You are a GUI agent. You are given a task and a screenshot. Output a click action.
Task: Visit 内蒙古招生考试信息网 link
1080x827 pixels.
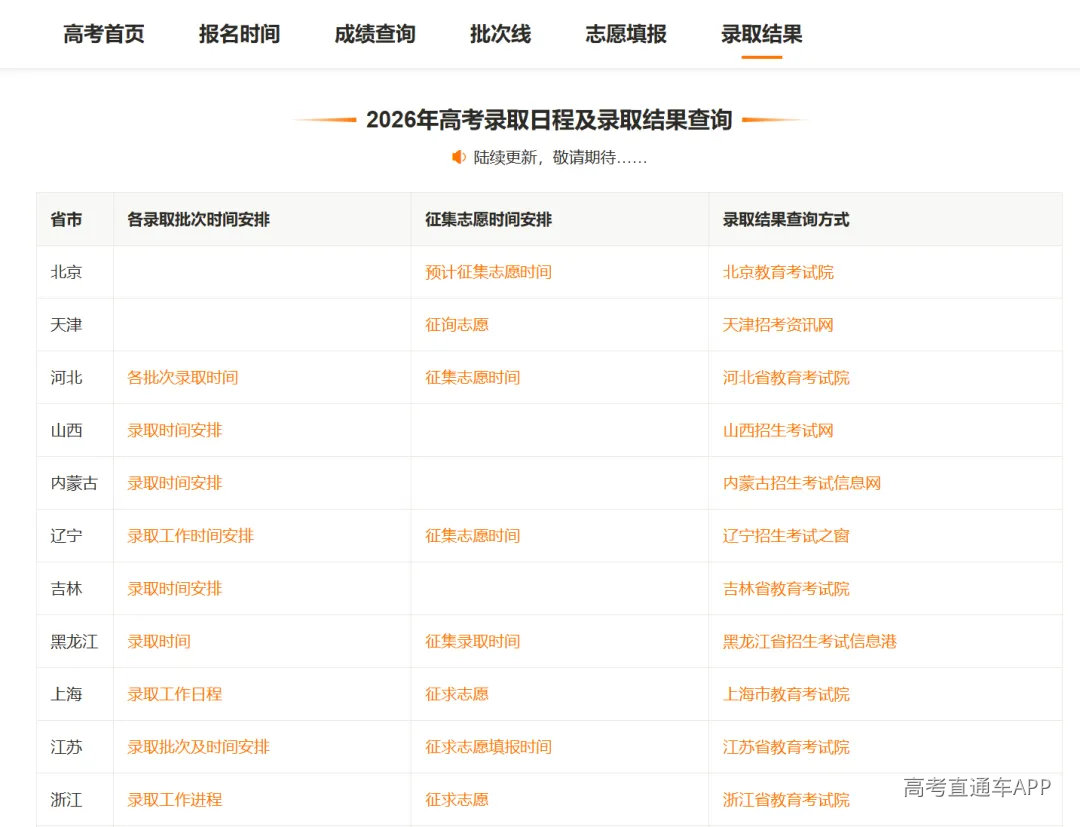801,483
